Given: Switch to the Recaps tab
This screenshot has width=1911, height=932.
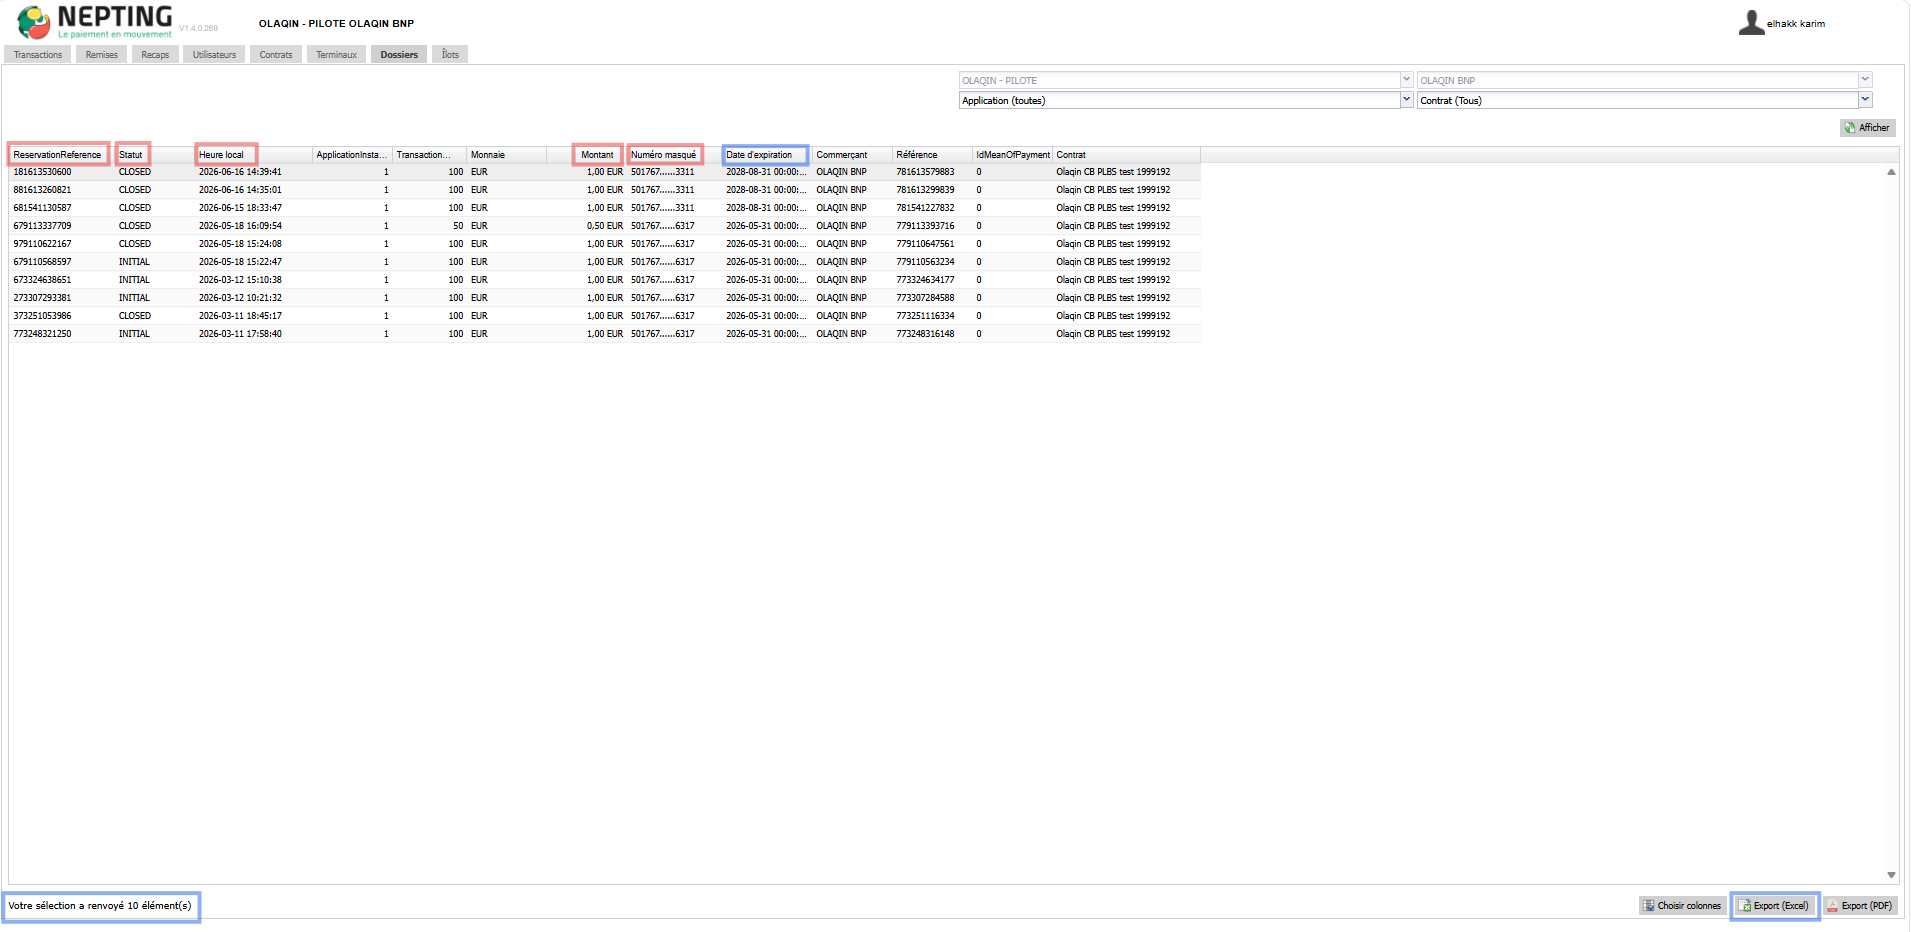Looking at the screenshot, I should coord(155,55).
